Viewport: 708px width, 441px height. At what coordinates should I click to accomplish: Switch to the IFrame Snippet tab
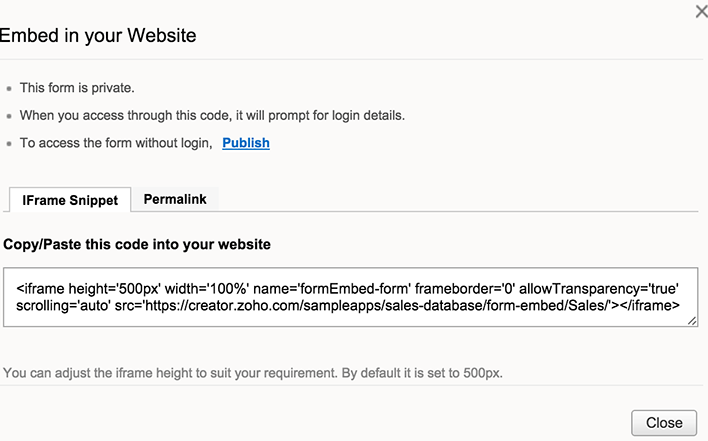pyautogui.click(x=70, y=200)
